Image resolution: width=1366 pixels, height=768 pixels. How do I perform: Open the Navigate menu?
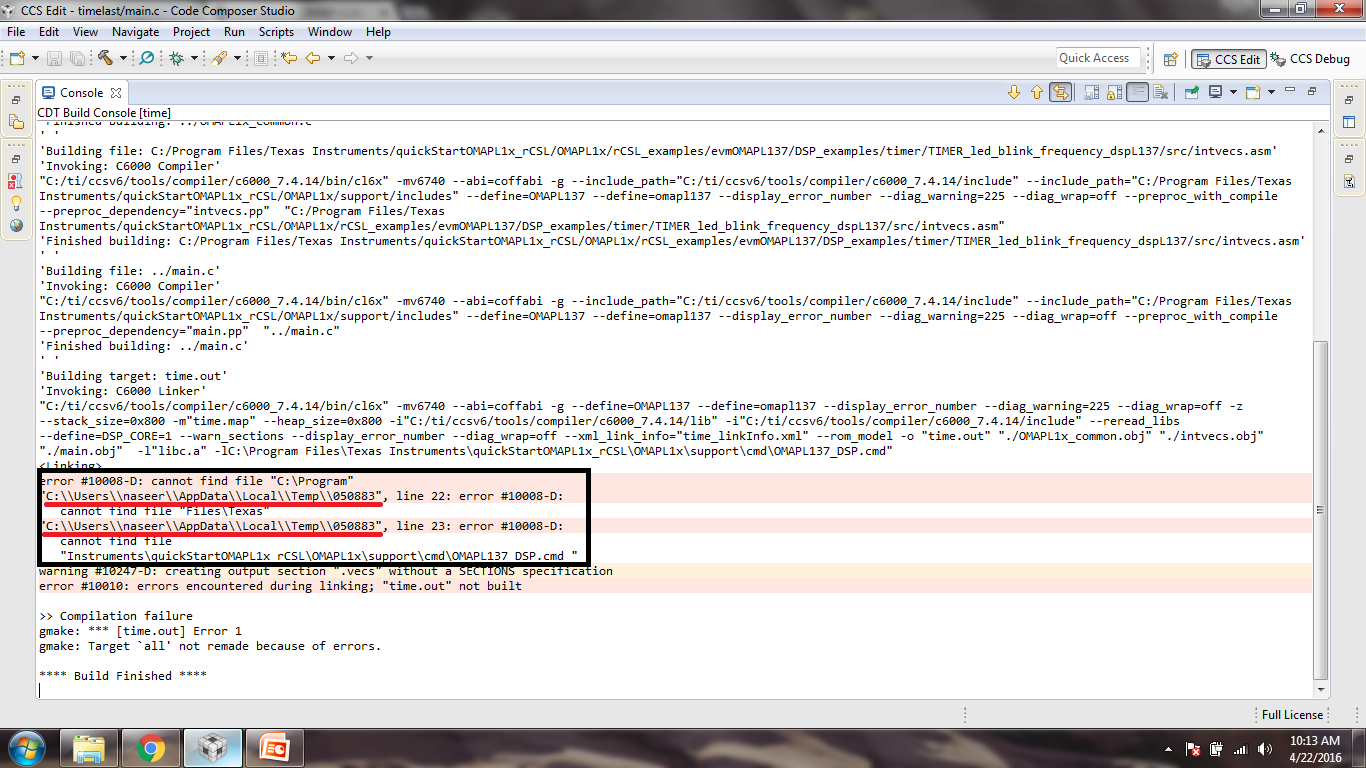pos(136,32)
